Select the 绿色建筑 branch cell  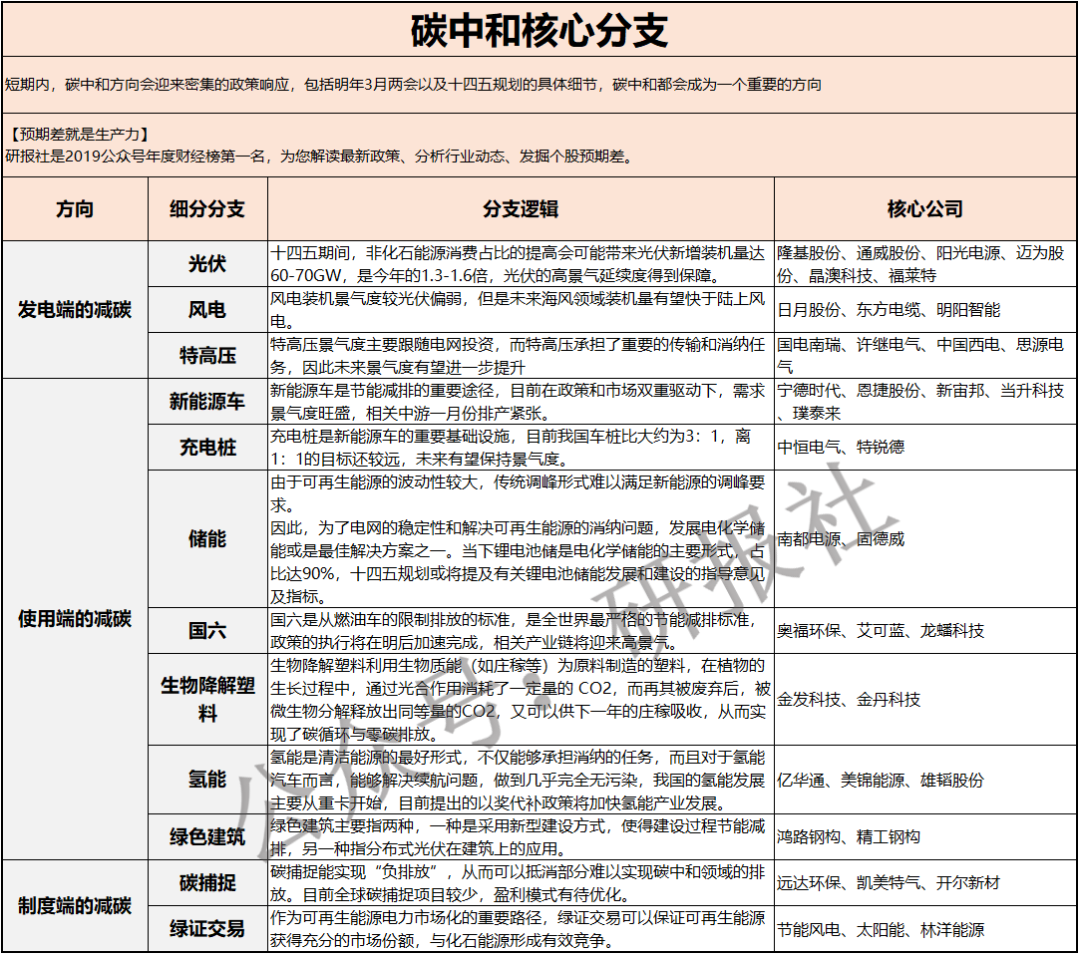click(207, 837)
